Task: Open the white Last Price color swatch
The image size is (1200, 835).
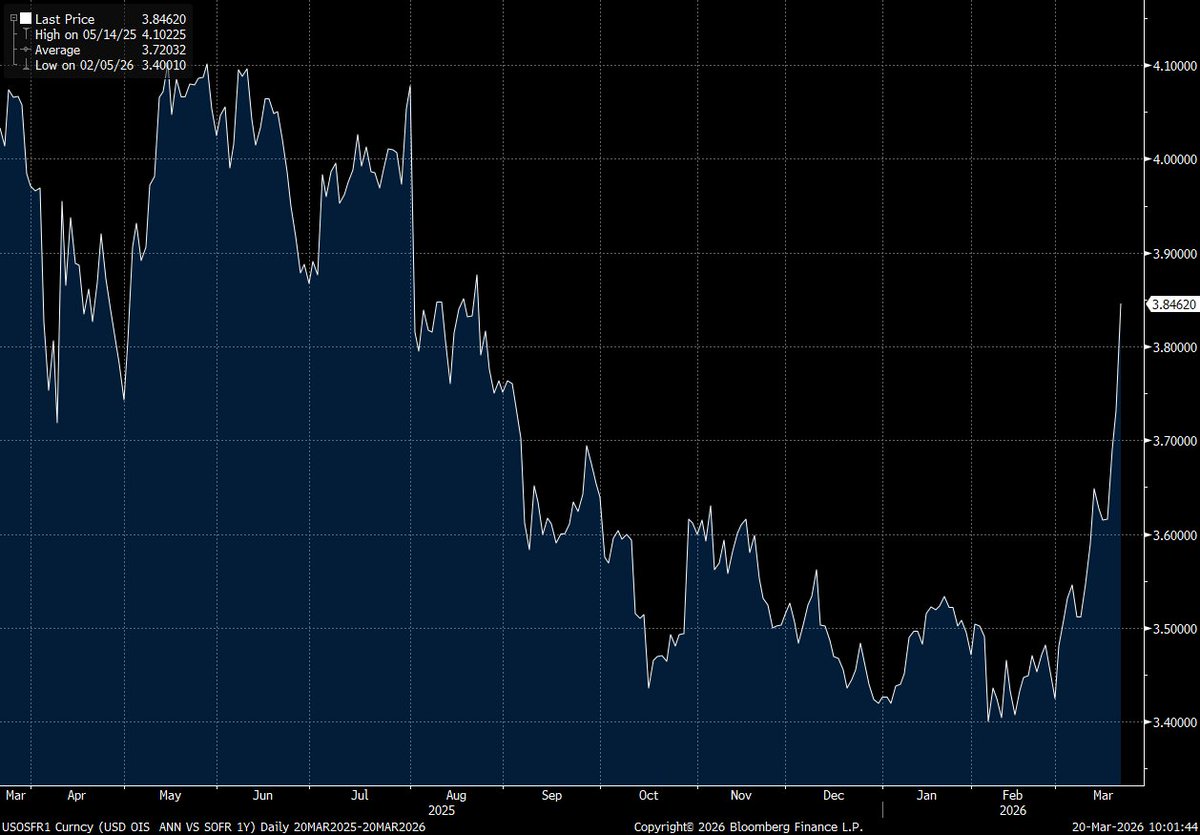Action: (x=25, y=18)
